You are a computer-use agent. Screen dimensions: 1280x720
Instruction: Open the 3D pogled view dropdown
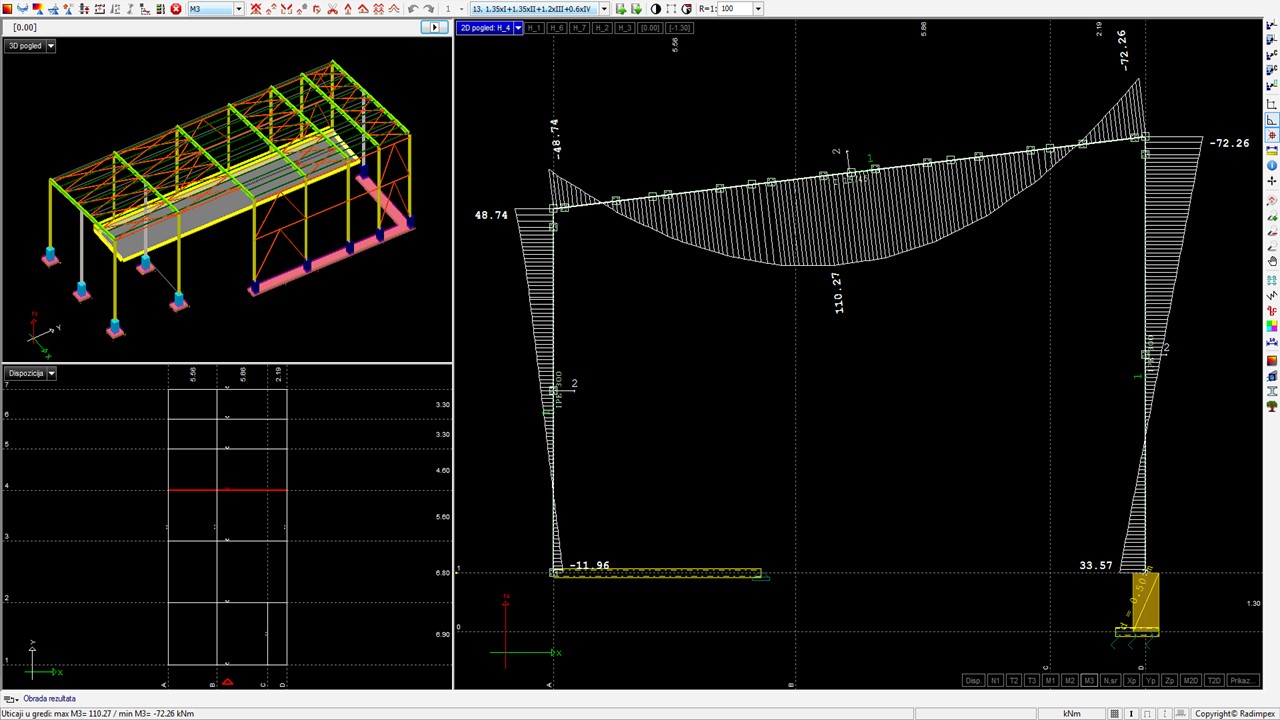coord(51,46)
